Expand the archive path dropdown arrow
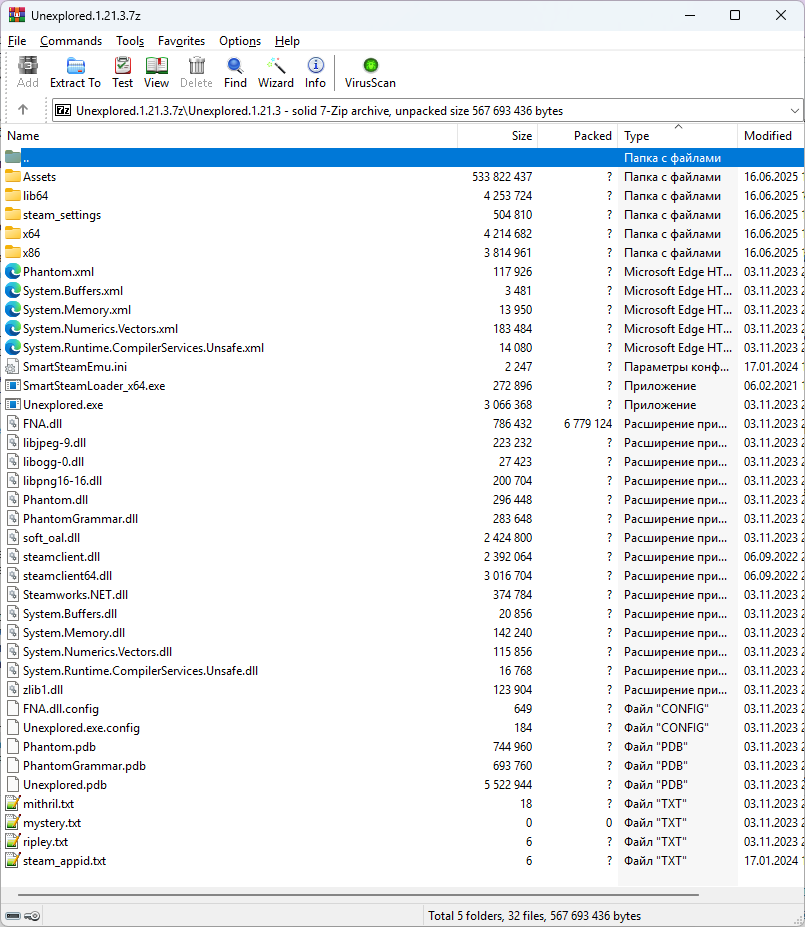805x927 pixels. pos(794,111)
